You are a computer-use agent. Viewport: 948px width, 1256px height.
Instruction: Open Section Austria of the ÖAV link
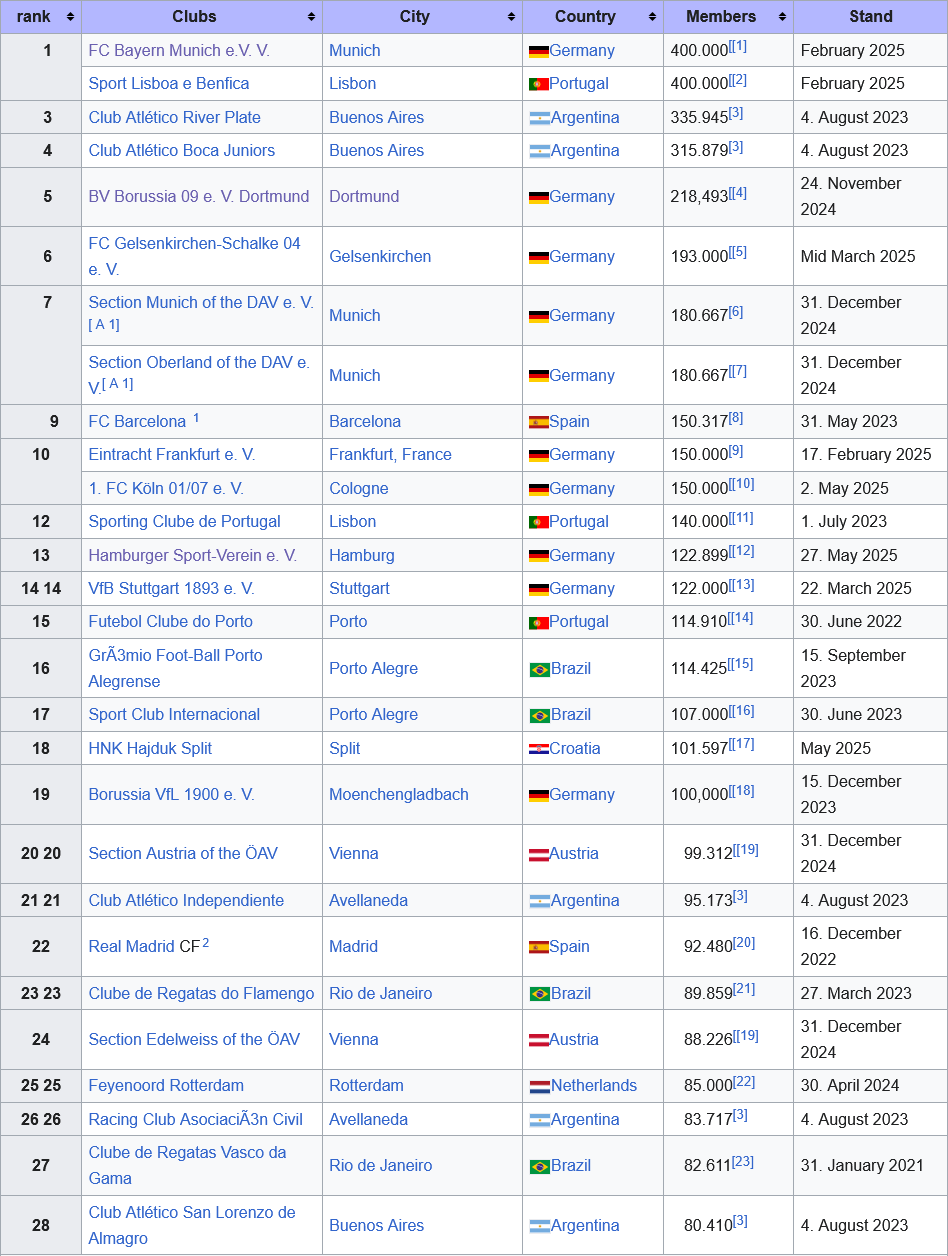click(183, 853)
